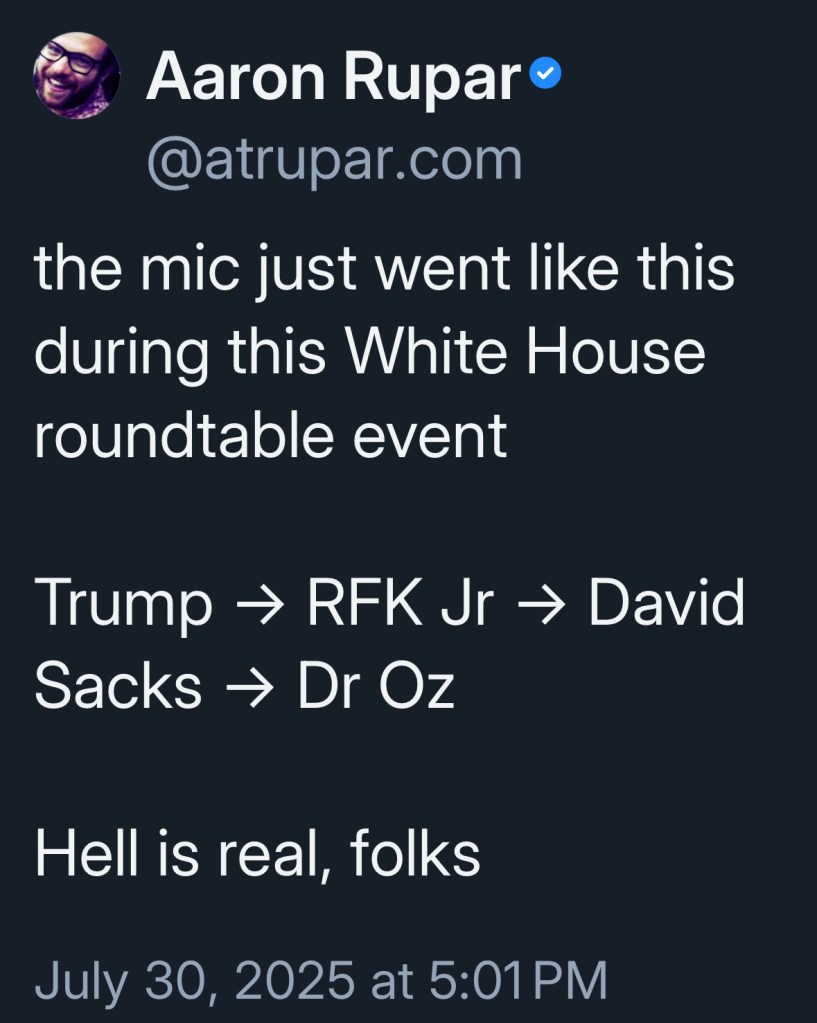Click the 'Hell is real, folks' line
The image size is (817, 1023).
tap(257, 855)
